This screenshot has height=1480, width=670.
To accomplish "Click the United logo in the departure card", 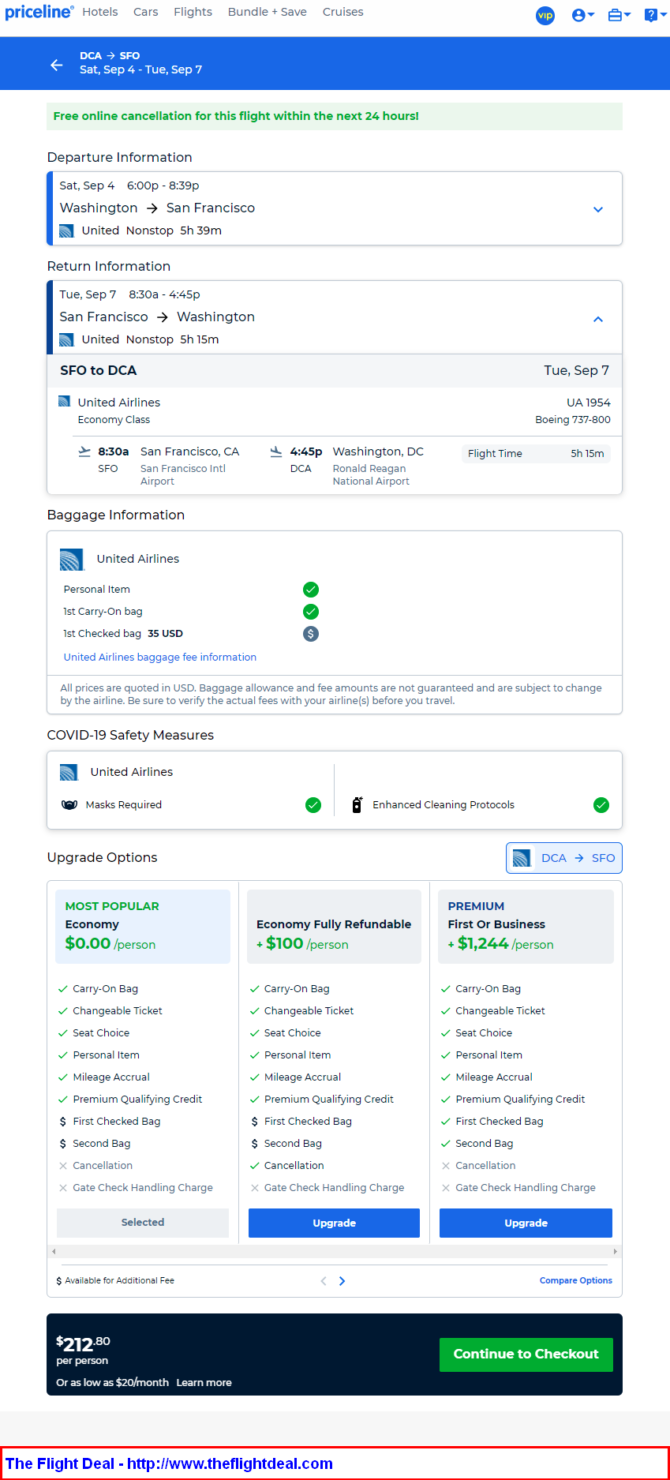I will (67, 231).
